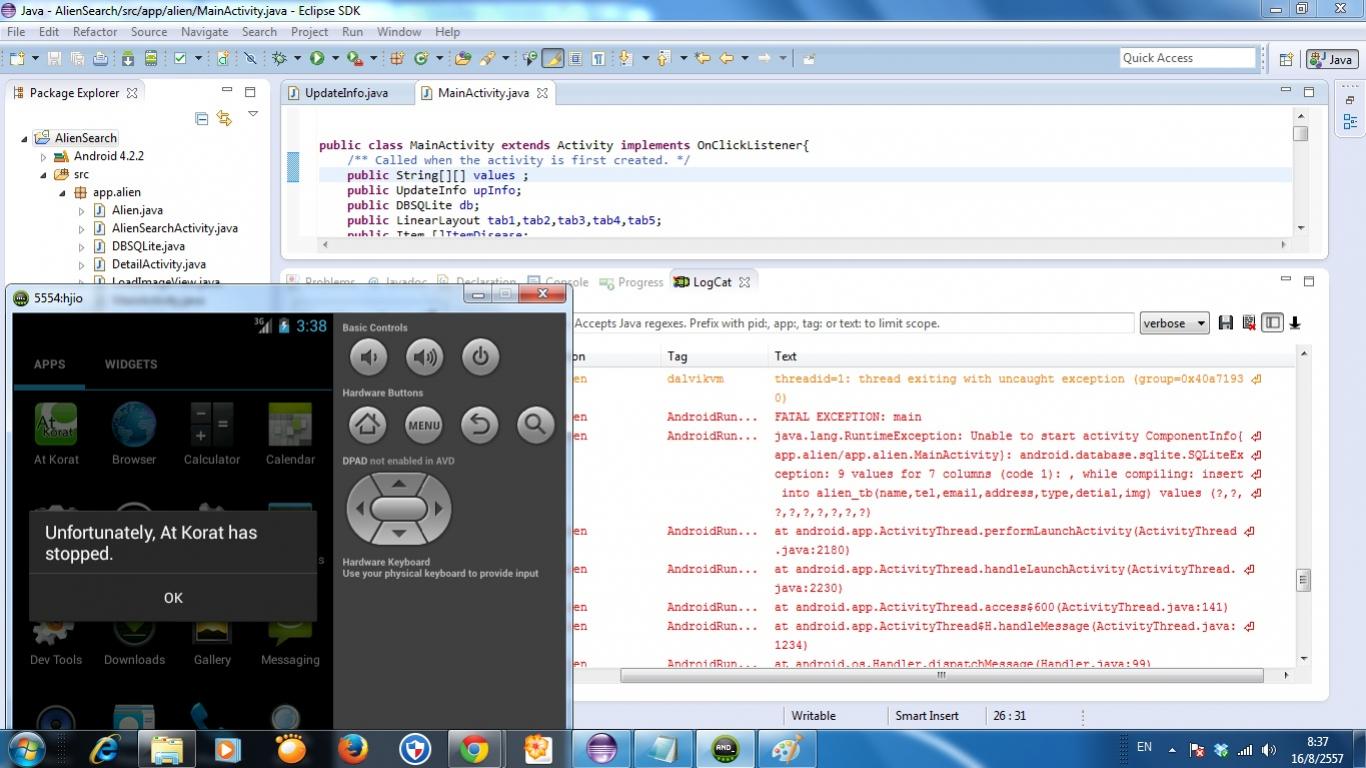Screen dimensions: 1366x768
Task: Click Save Log icon in LogCat
Action: (1226, 323)
